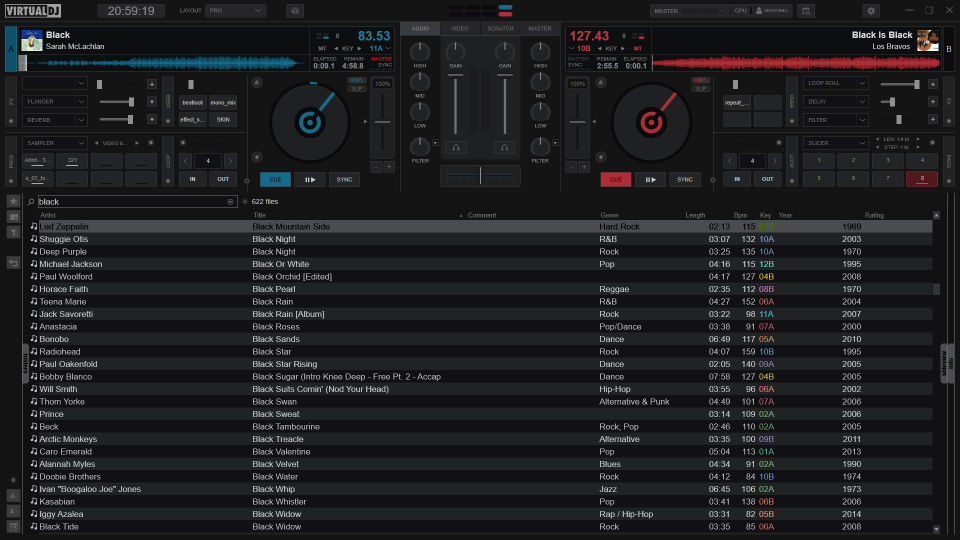
Task: Toggle left deck MT master tempo
Action: (322, 48)
